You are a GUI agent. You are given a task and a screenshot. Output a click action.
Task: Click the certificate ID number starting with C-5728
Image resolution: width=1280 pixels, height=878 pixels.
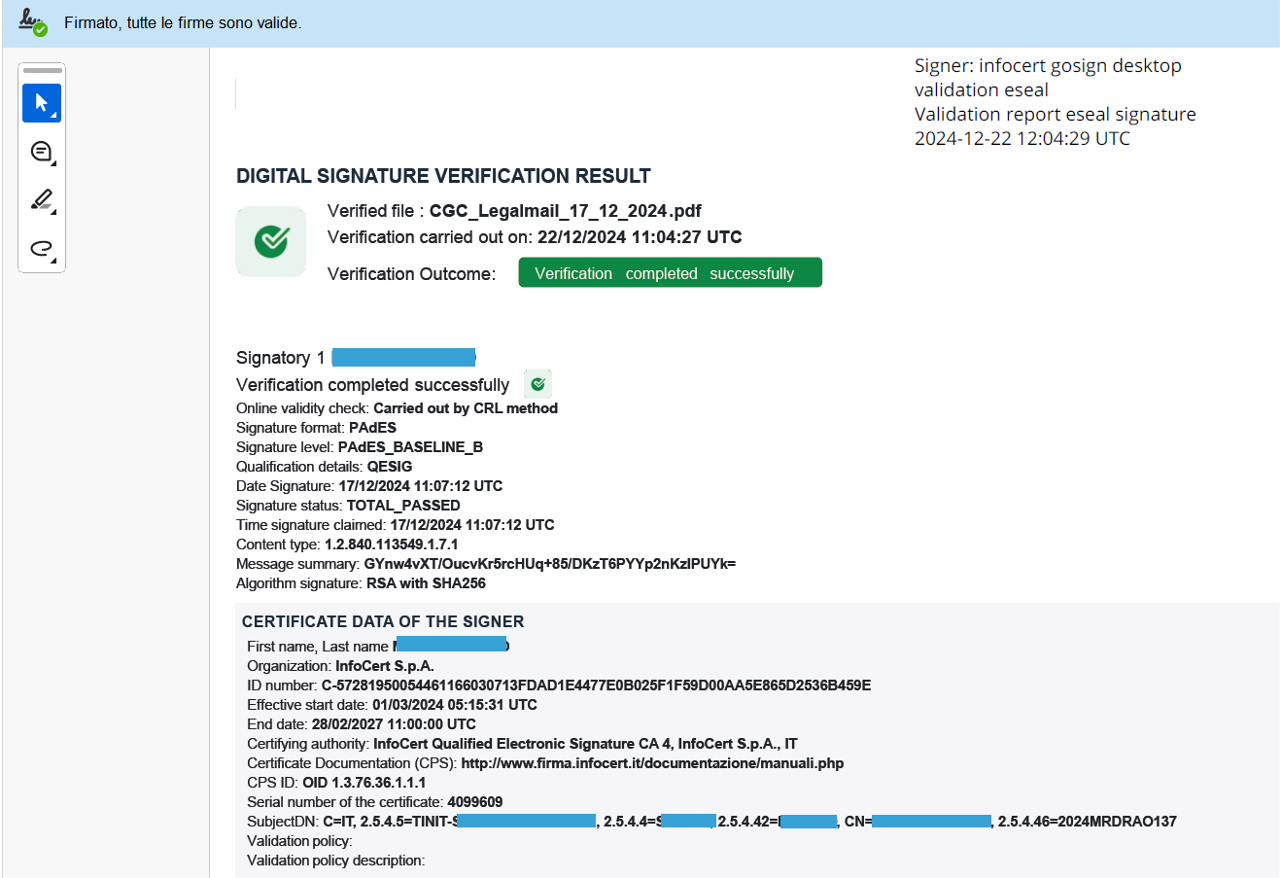596,685
